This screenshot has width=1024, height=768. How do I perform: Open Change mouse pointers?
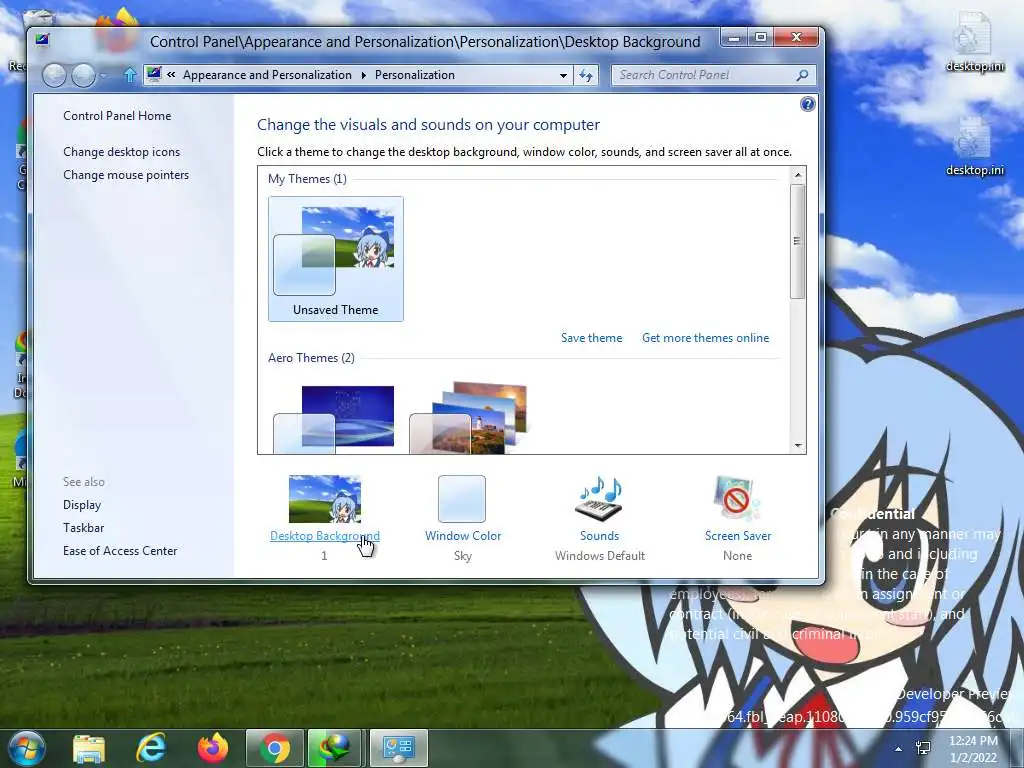[x=126, y=175]
